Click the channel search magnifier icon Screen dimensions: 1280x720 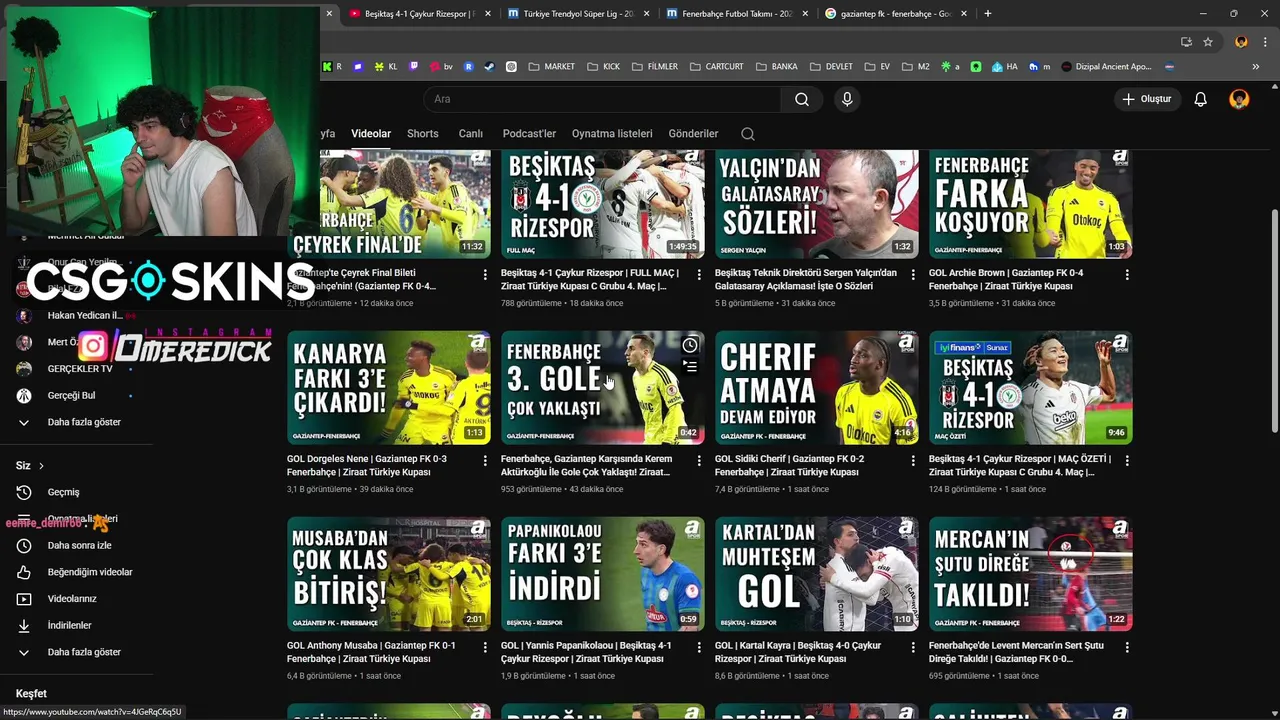click(x=748, y=134)
